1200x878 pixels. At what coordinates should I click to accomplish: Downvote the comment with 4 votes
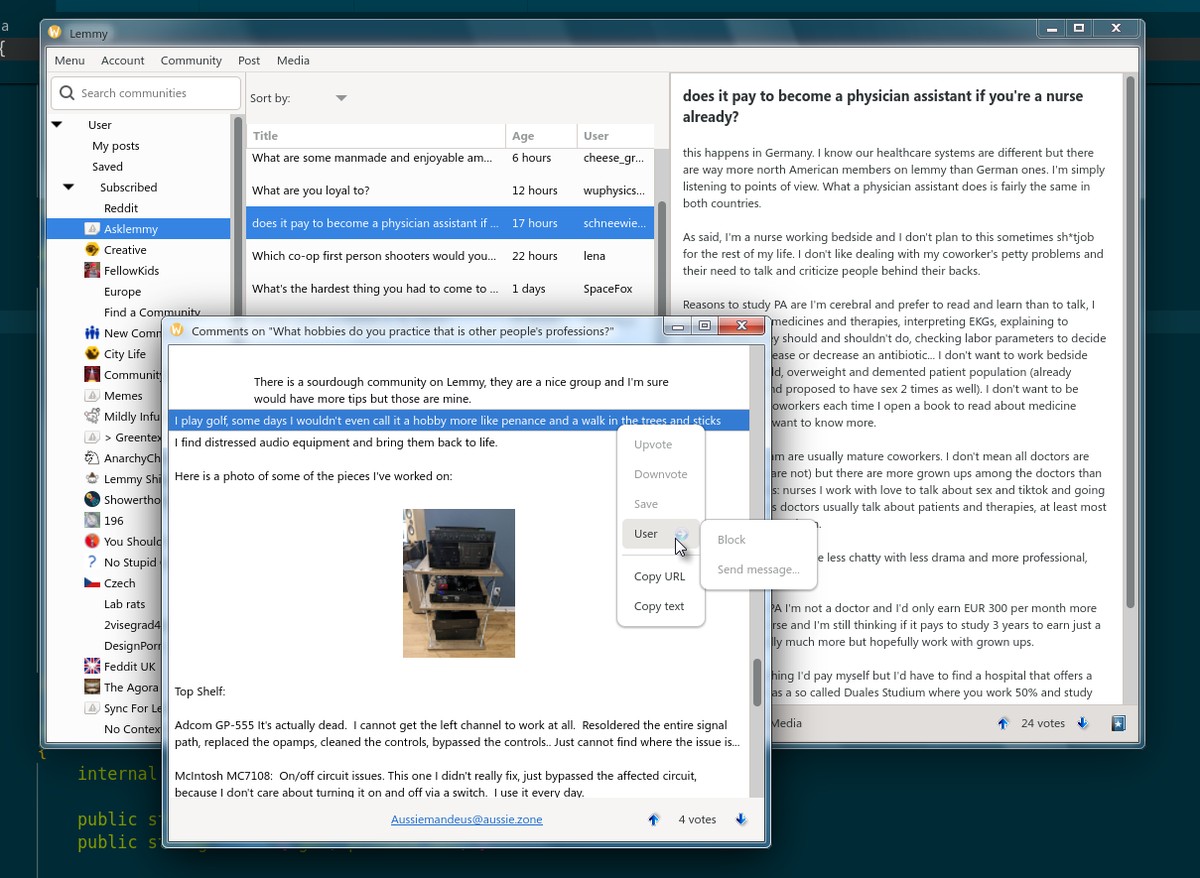[741, 819]
